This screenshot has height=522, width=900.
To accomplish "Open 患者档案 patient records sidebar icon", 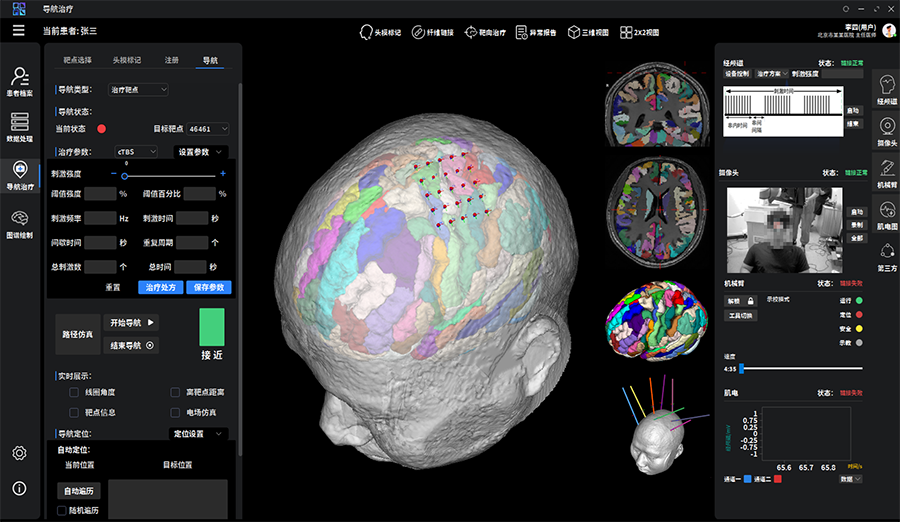I will tap(20, 82).
